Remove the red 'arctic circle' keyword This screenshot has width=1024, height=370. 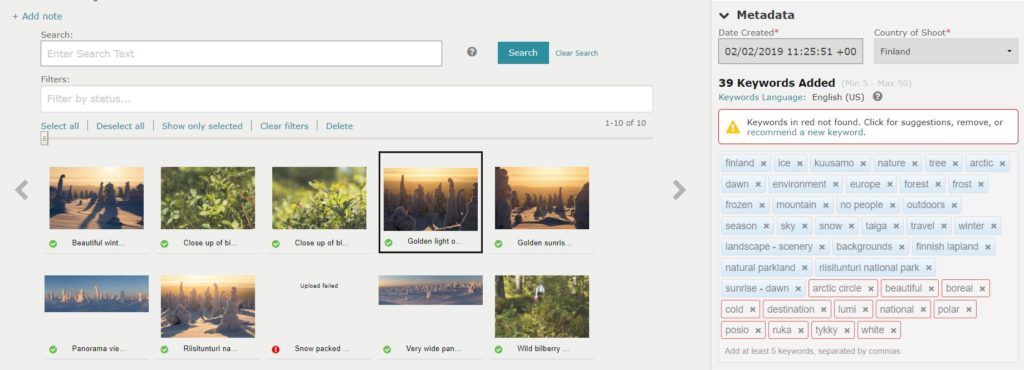(871, 288)
